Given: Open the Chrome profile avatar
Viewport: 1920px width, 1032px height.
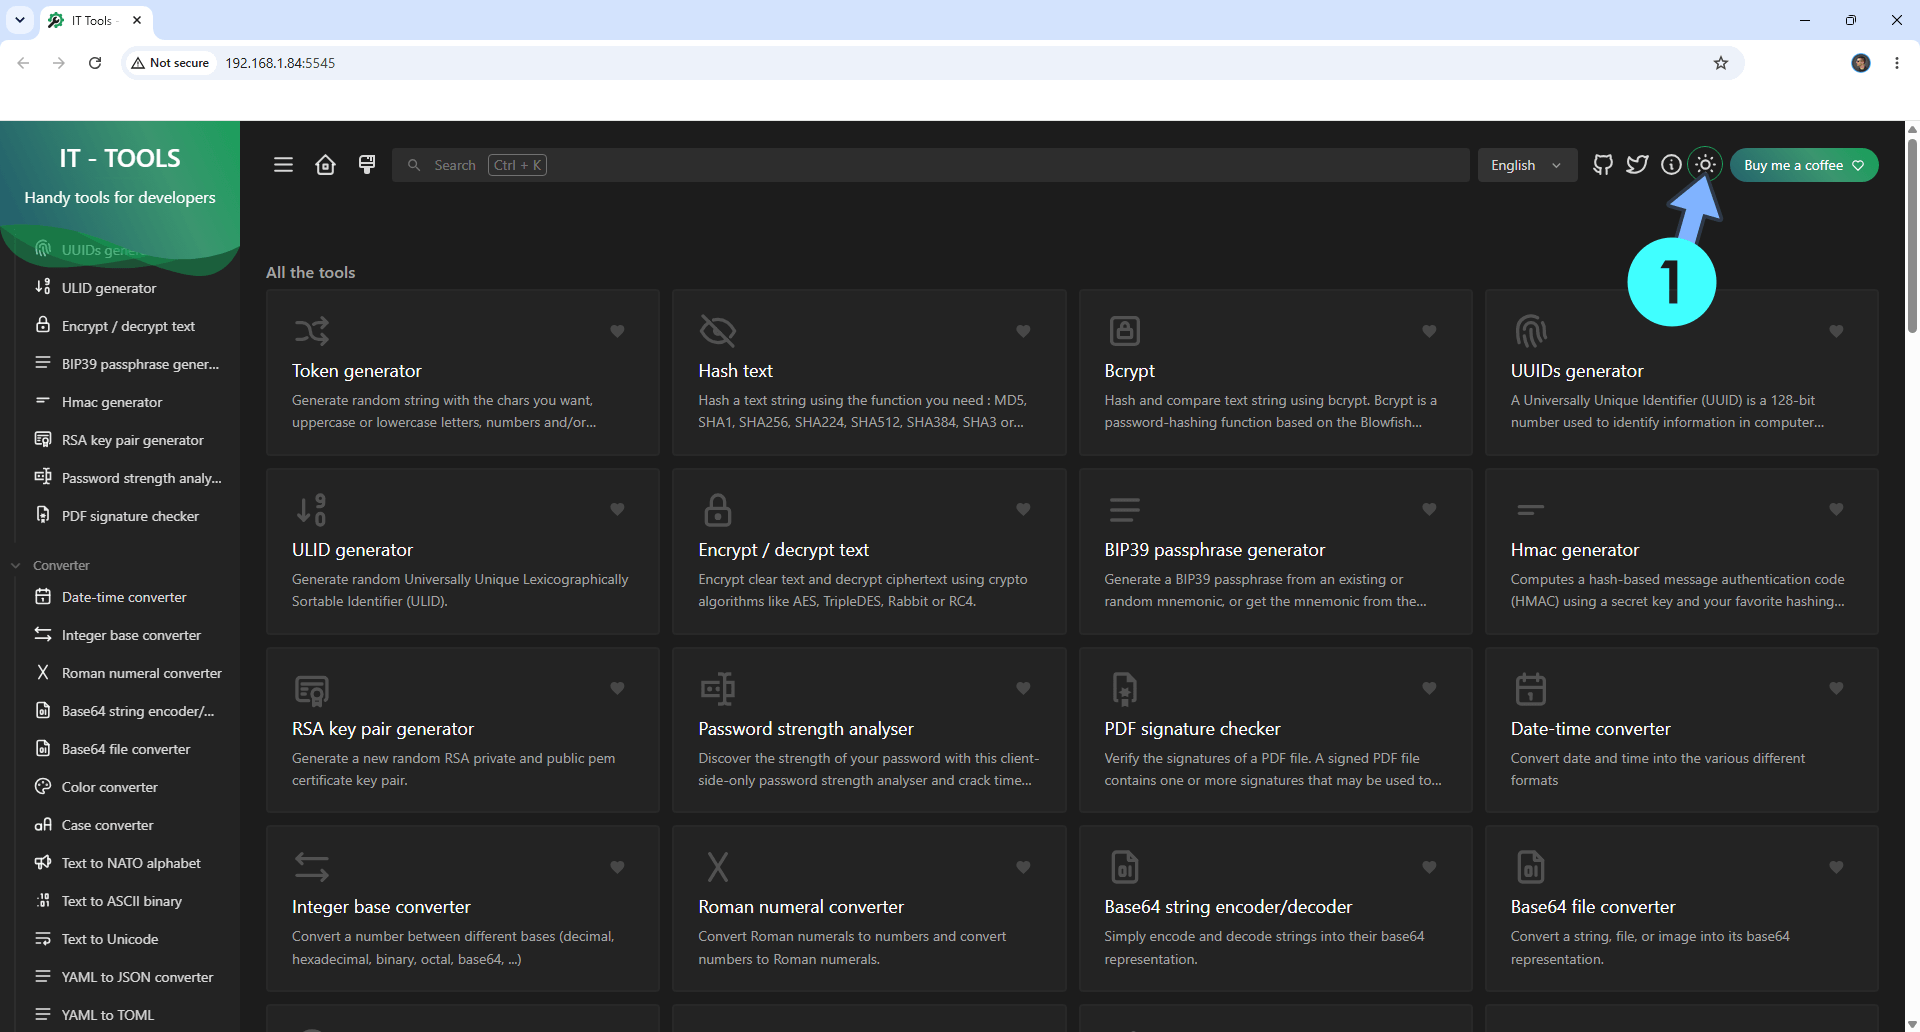Looking at the screenshot, I should pyautogui.click(x=1861, y=63).
